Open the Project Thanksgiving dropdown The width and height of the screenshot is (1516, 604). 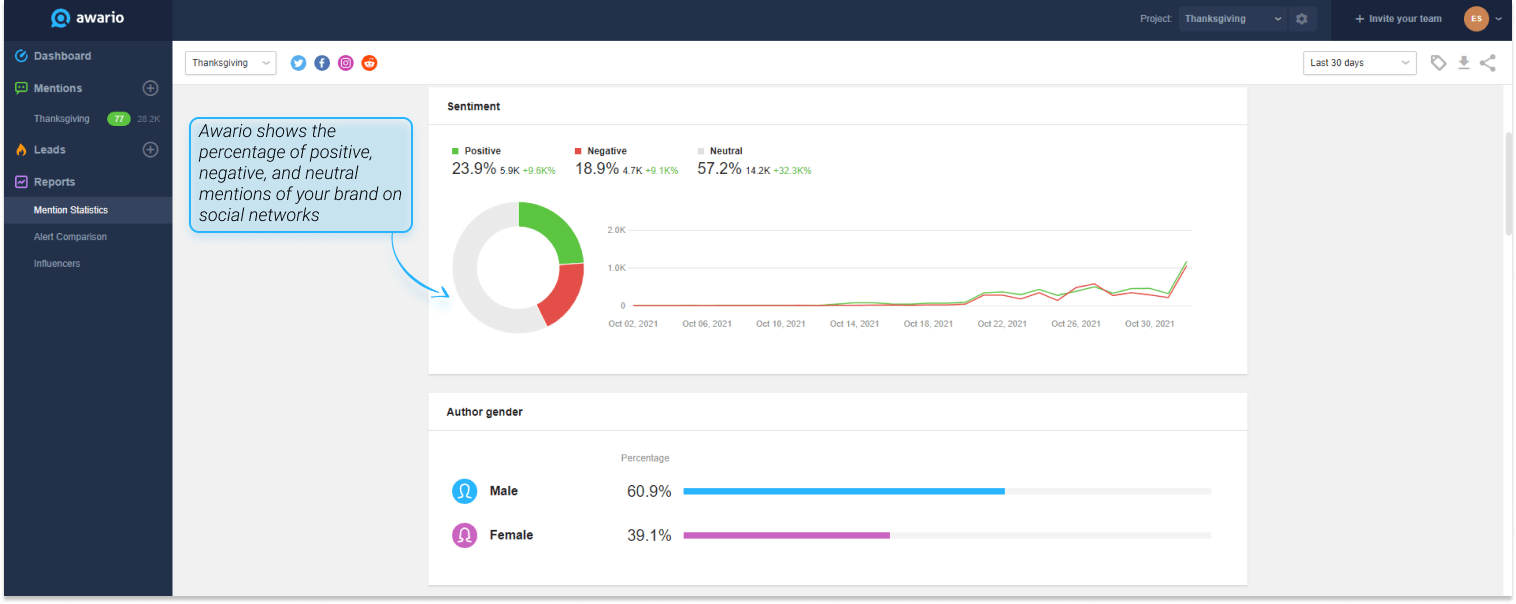[x=1234, y=18]
